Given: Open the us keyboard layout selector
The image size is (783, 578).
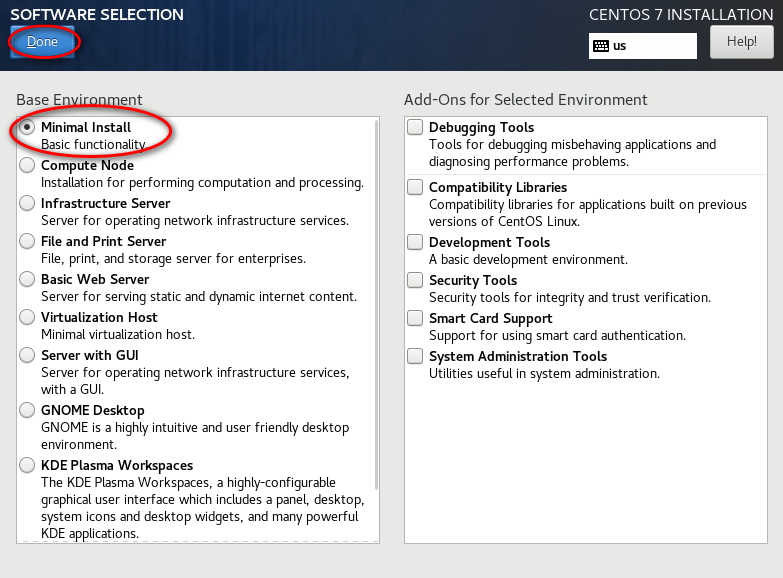Looking at the screenshot, I should pos(643,46).
